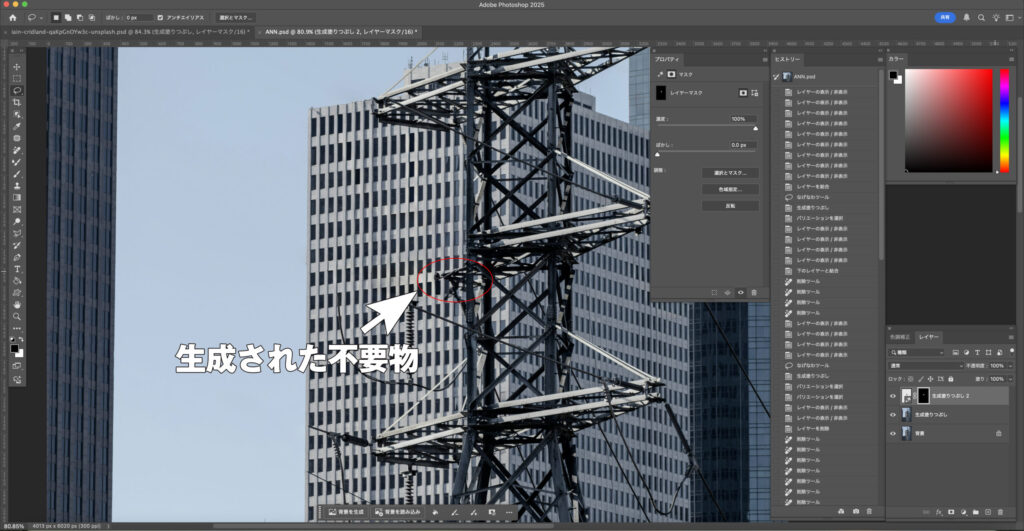Click 選択とマスク button in options bar
This screenshot has width=1024, height=531.
[235, 18]
